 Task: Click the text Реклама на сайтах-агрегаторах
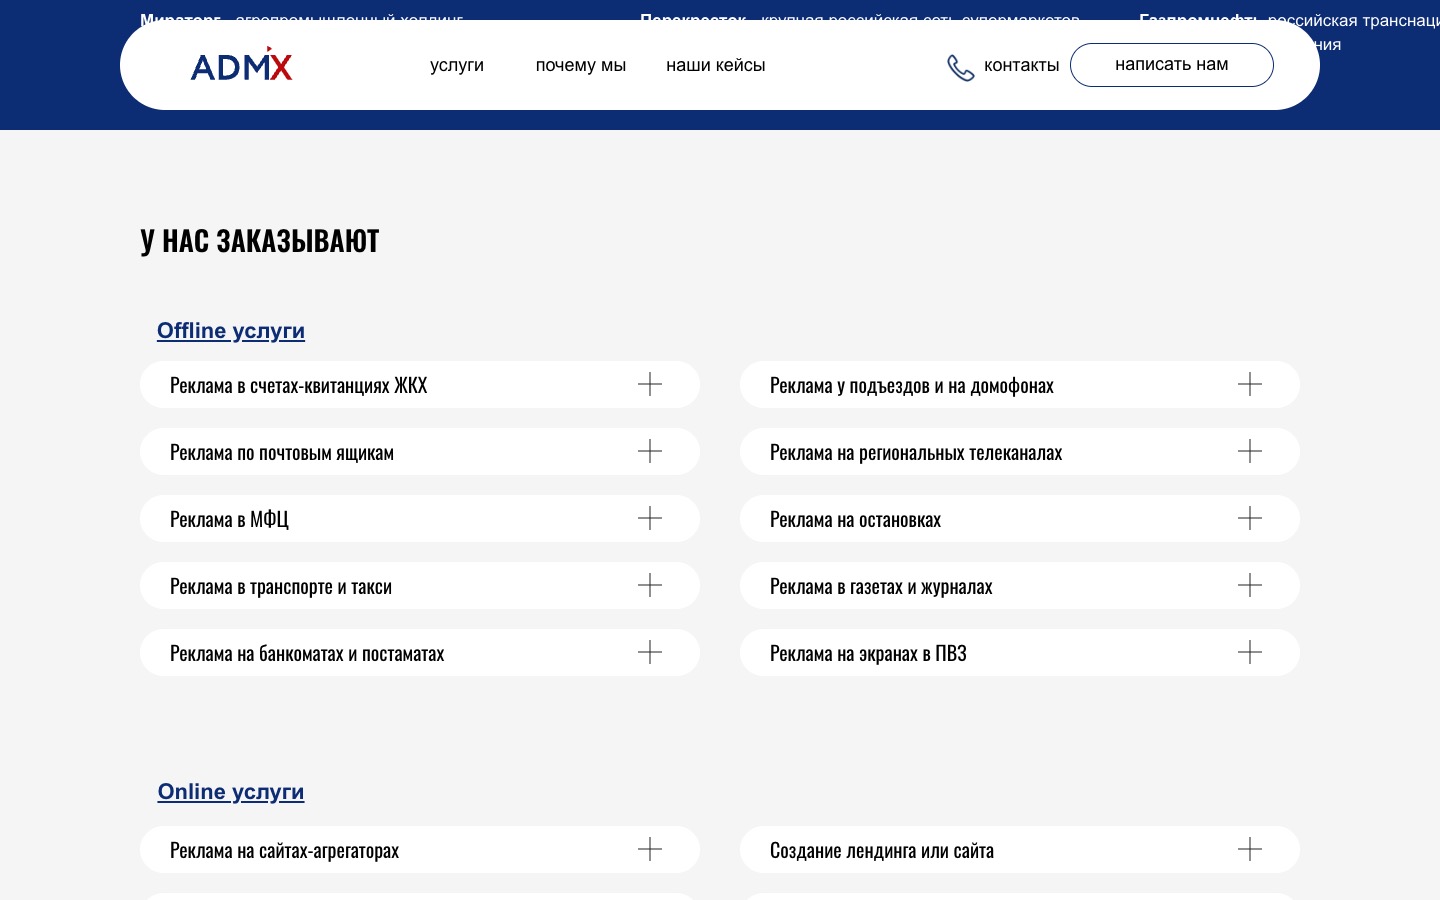[284, 850]
